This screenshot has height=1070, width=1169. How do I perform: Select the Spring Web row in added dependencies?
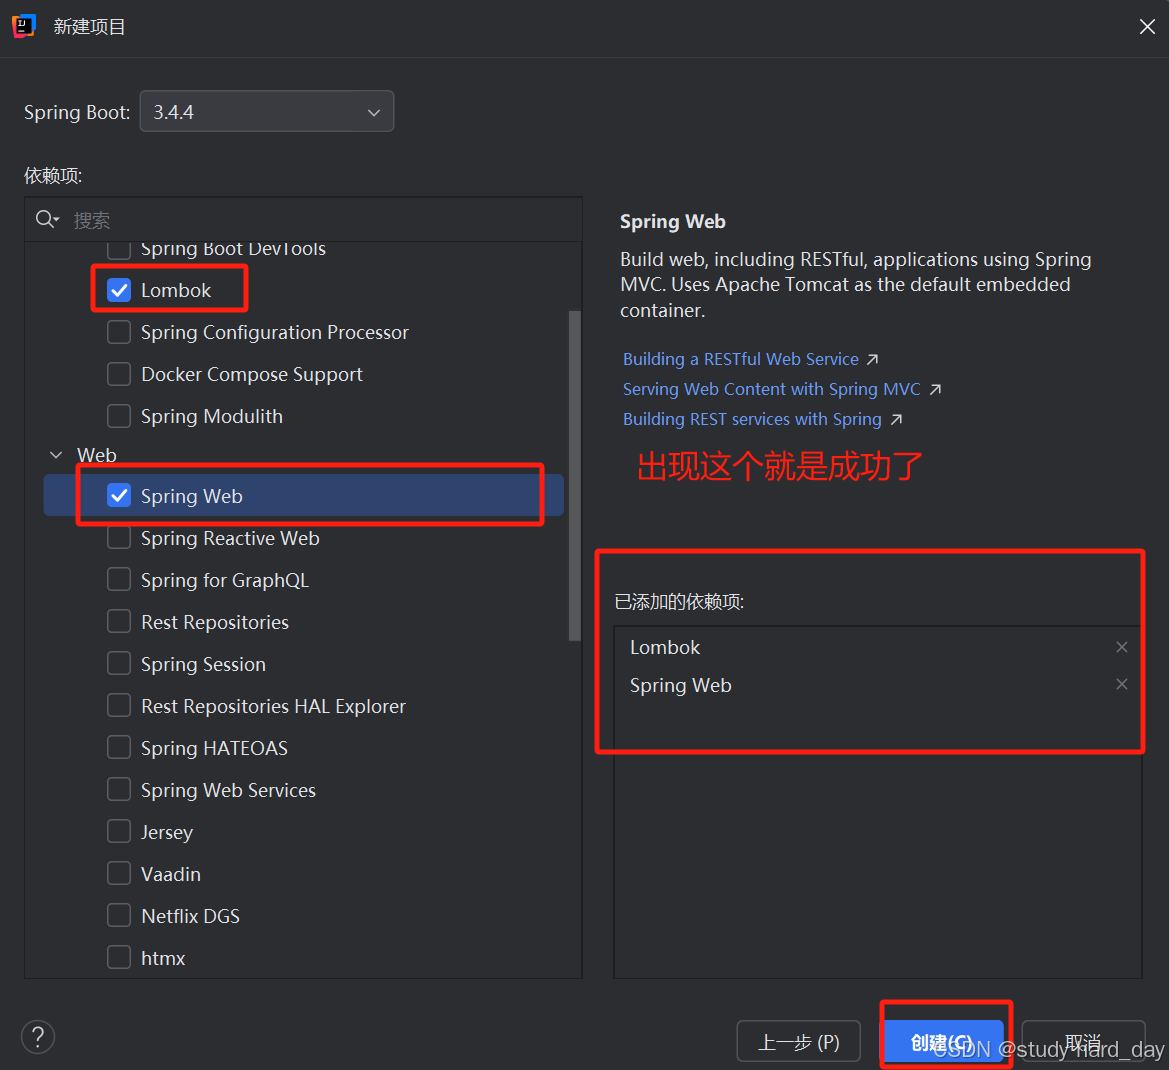pyautogui.click(x=877, y=685)
